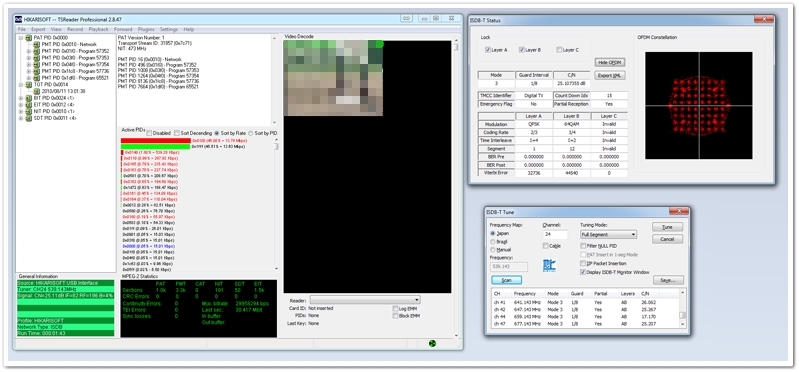Screen dimensions: 799x372
Task: Click scrollbar of Active PIDs list
Action: point(276,204)
